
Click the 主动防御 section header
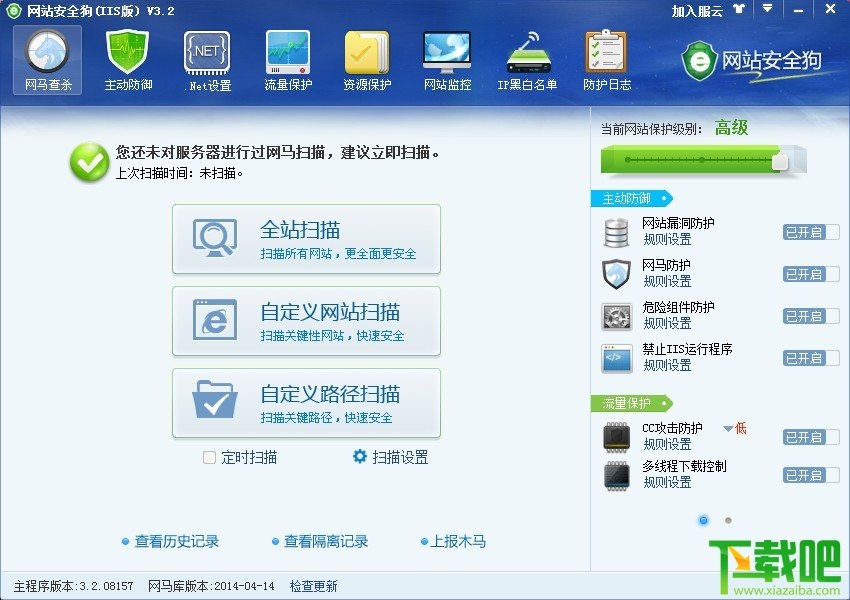click(x=632, y=198)
